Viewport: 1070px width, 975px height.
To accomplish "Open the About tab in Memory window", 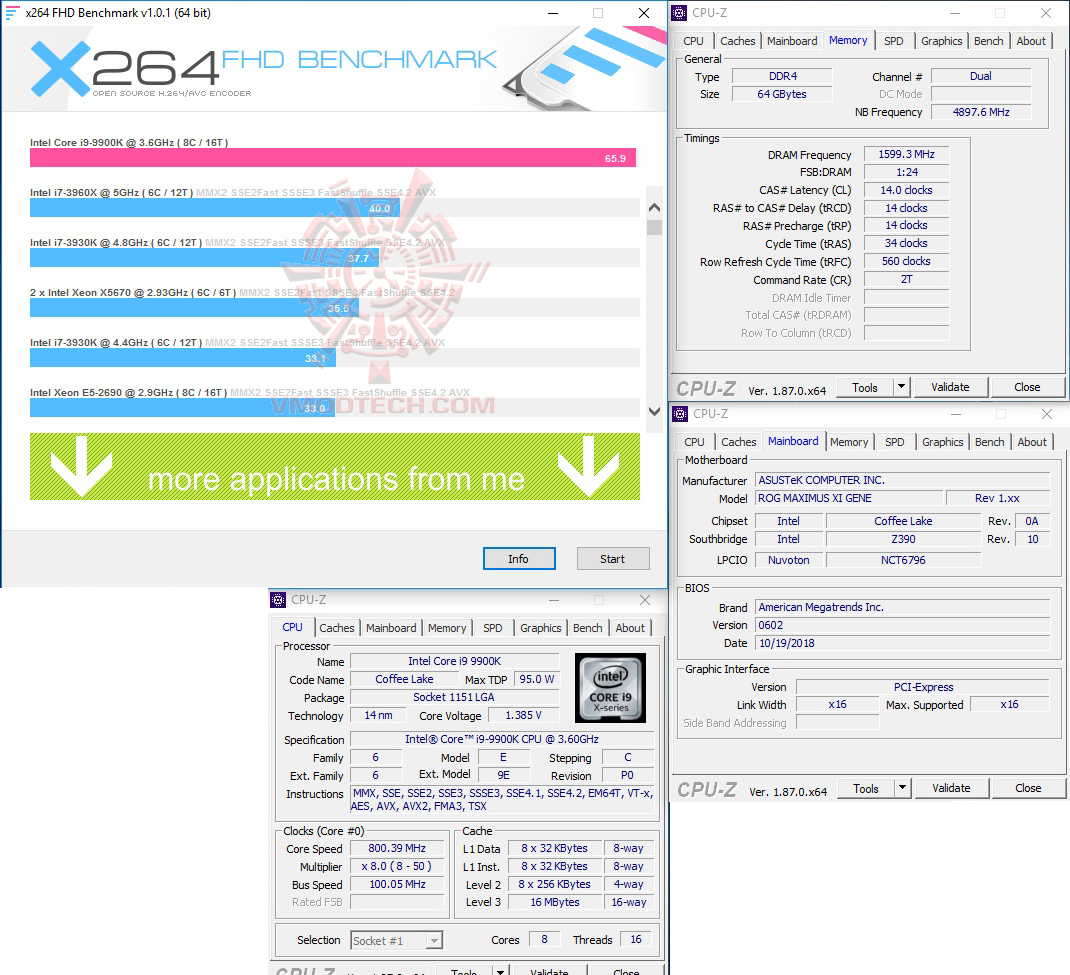I will click(x=1031, y=41).
